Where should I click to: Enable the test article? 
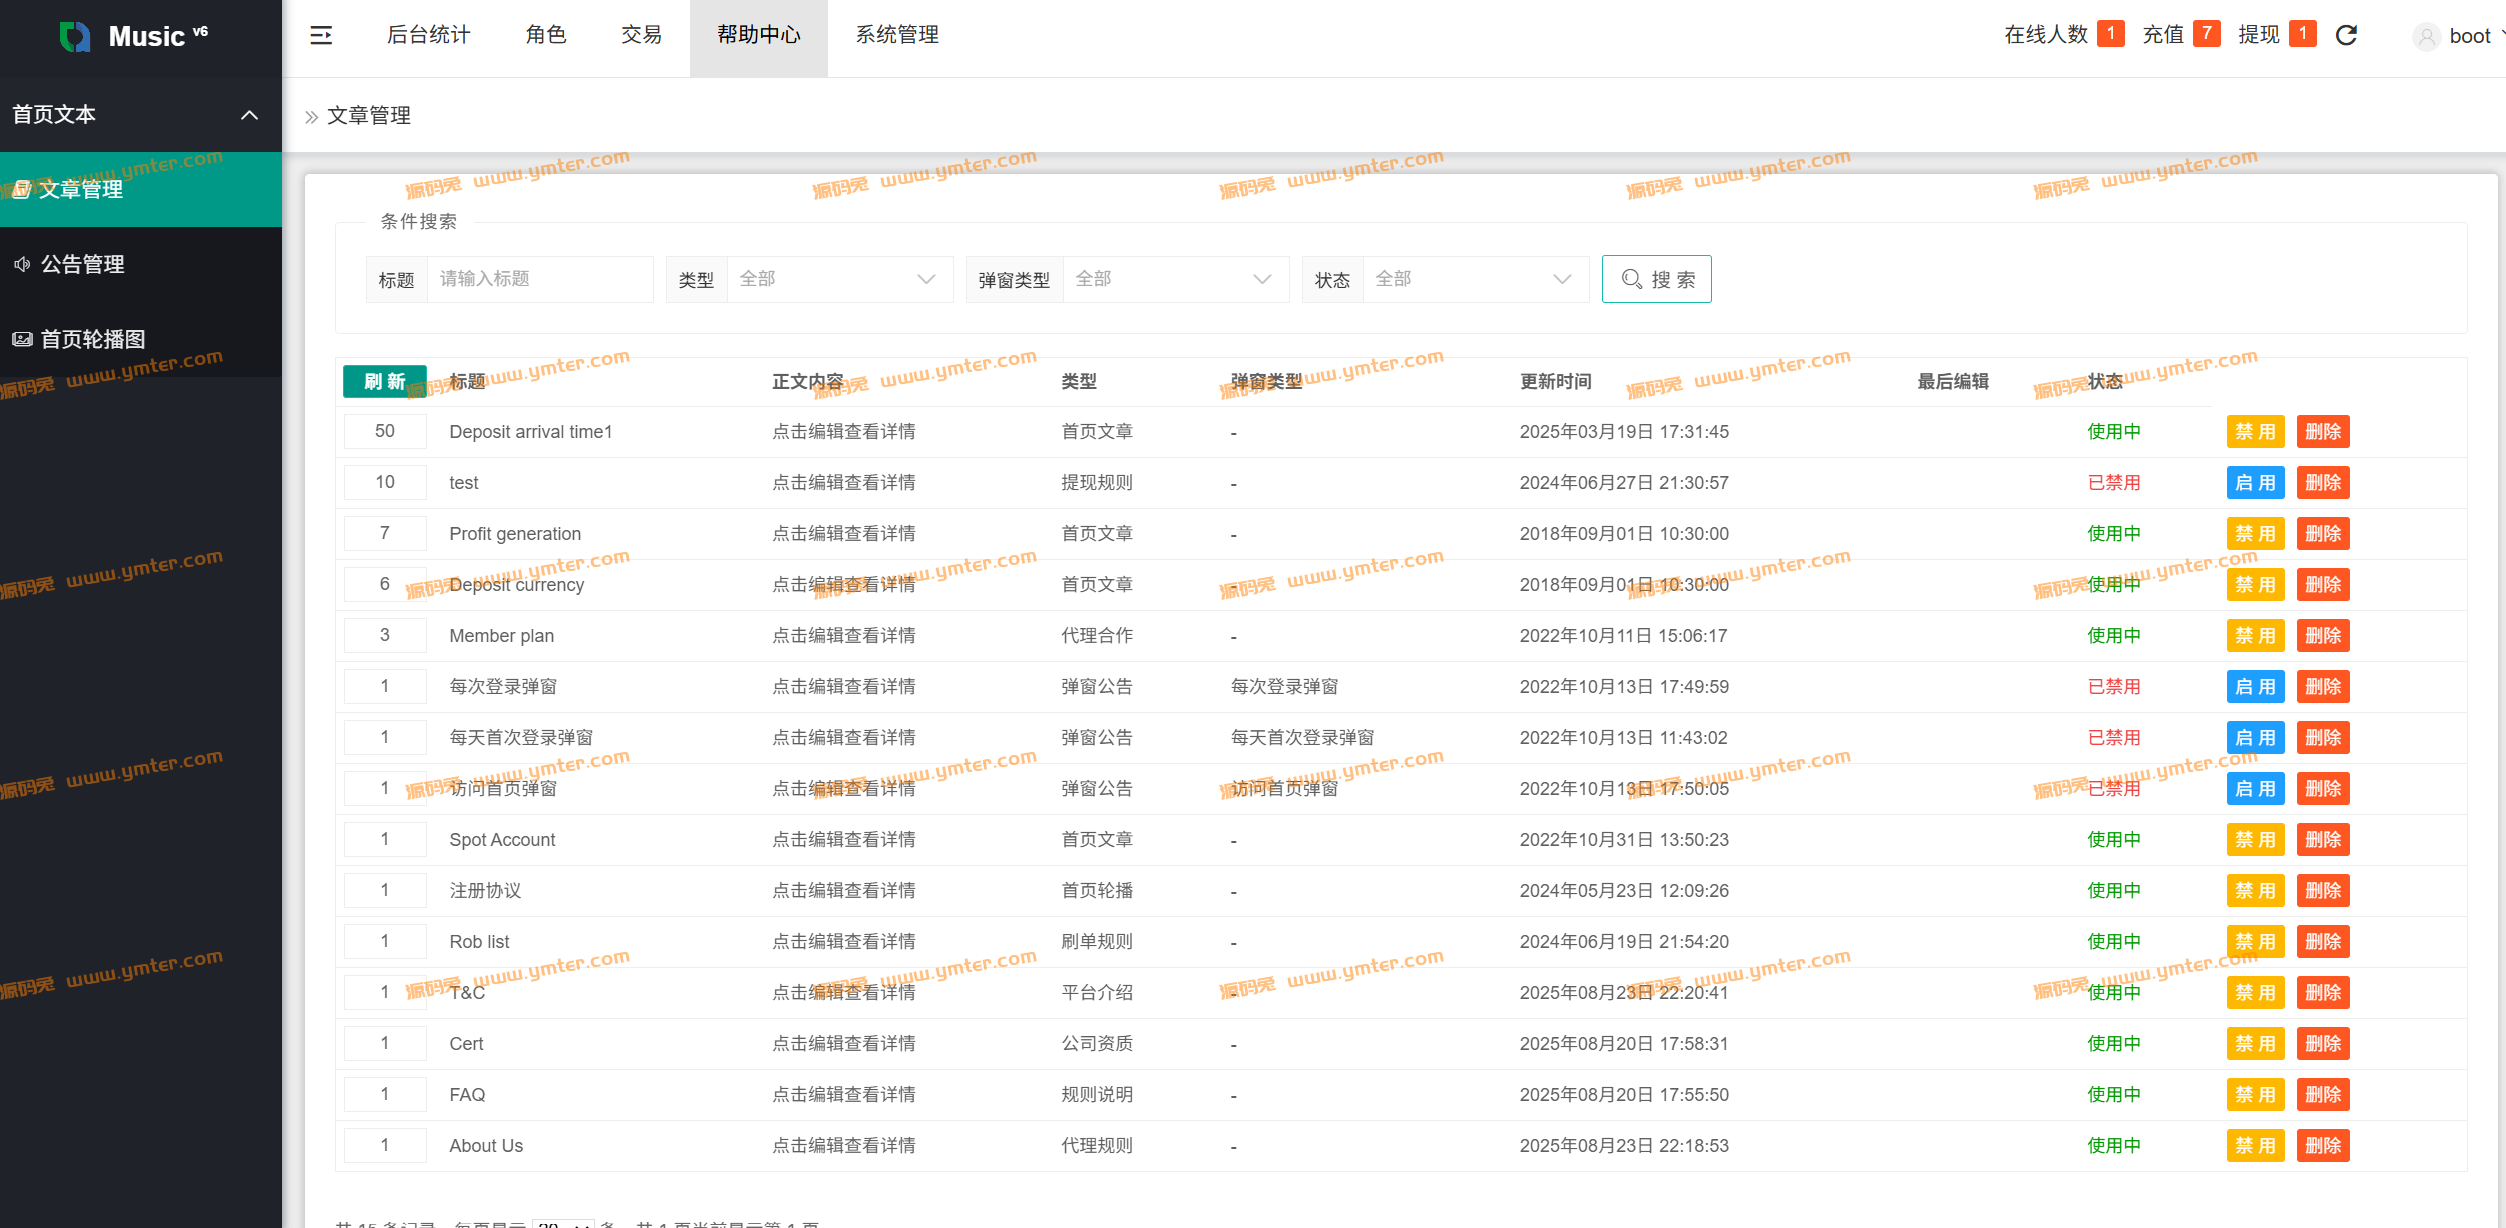point(2255,483)
